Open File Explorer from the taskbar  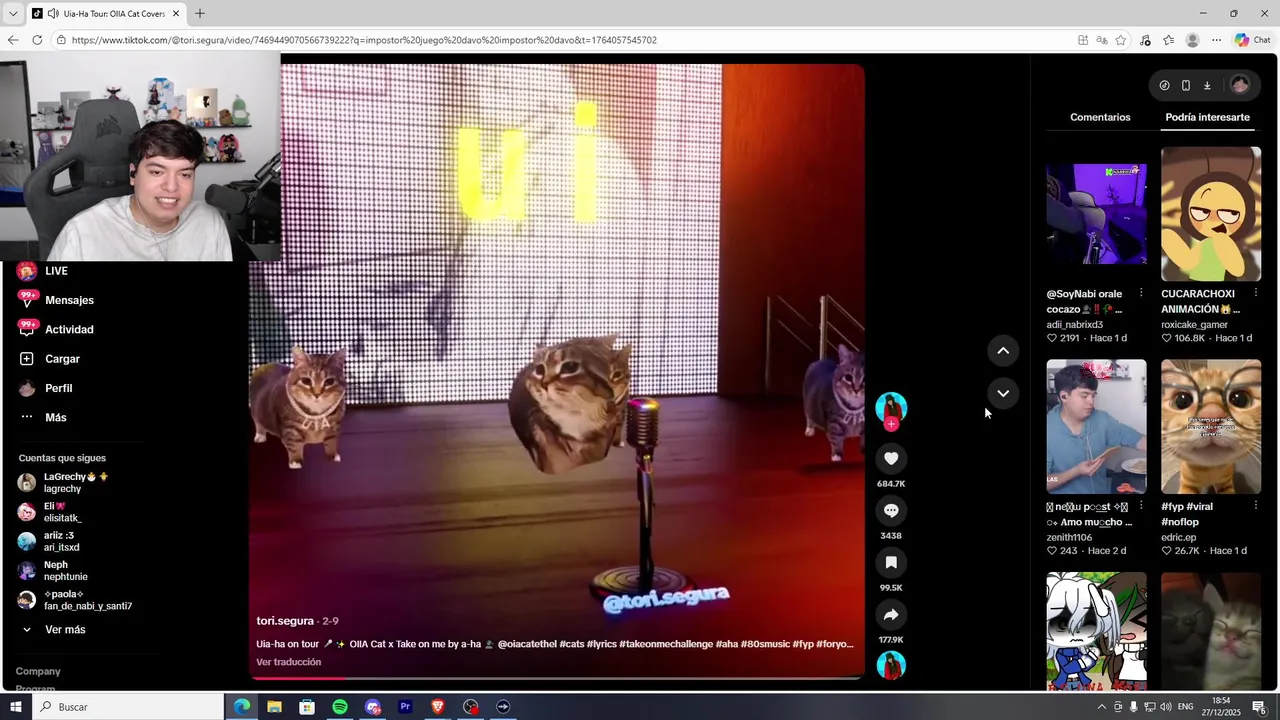[x=274, y=707]
